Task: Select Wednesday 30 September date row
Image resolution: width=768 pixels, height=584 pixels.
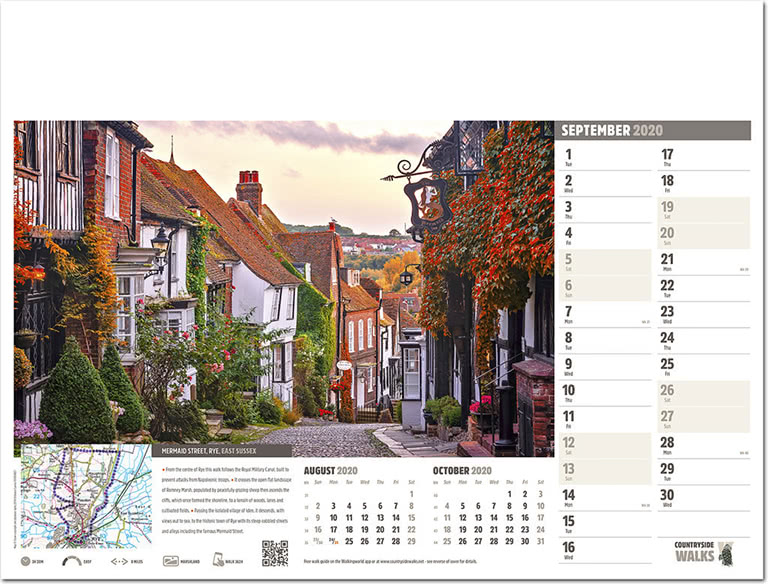Action: (x=703, y=498)
